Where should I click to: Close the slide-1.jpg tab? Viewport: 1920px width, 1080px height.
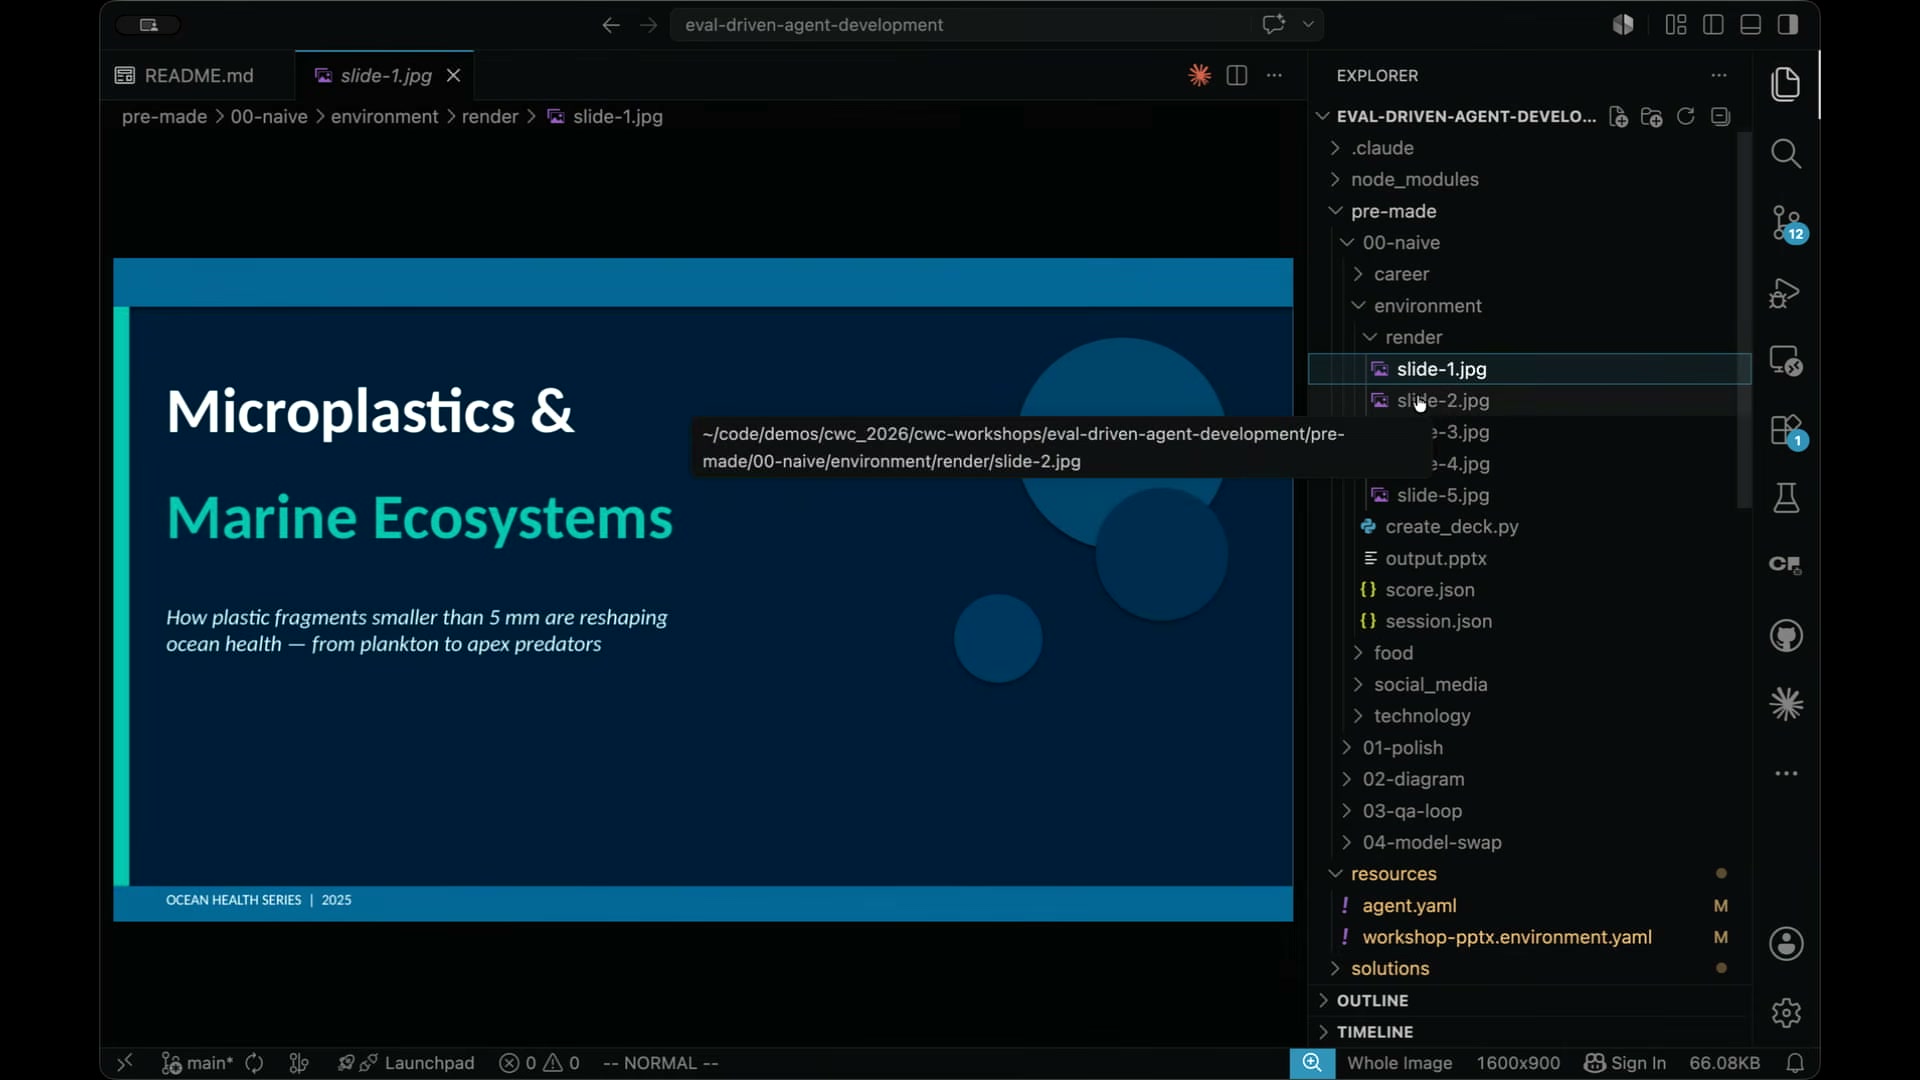(x=453, y=76)
